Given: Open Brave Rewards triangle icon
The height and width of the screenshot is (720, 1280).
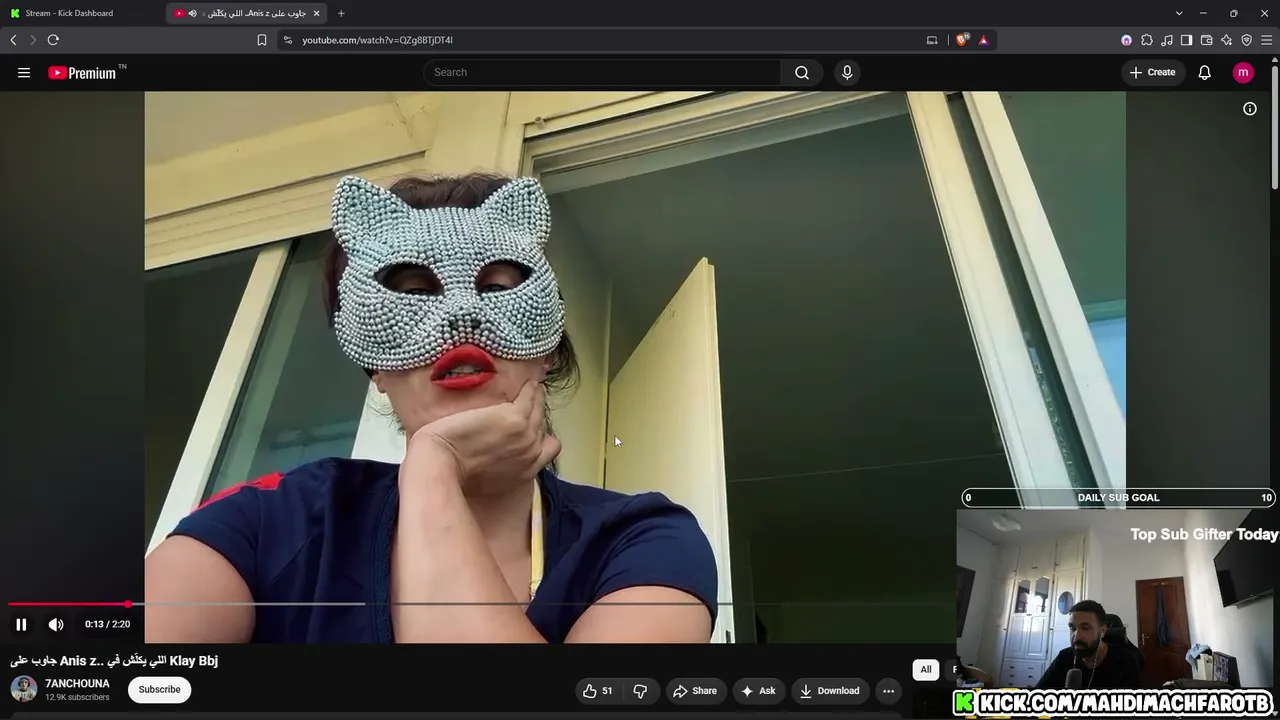Looking at the screenshot, I should pyautogui.click(x=984, y=40).
